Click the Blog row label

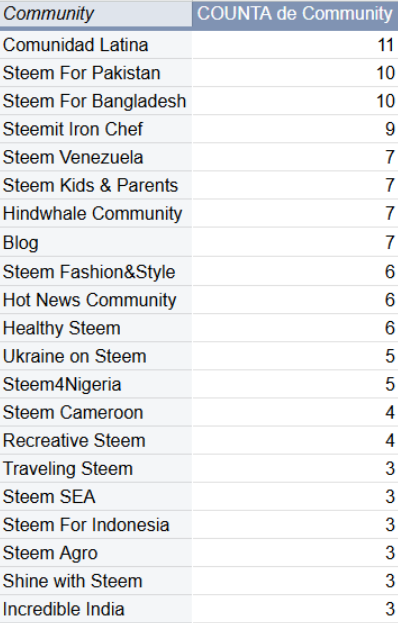(96, 242)
